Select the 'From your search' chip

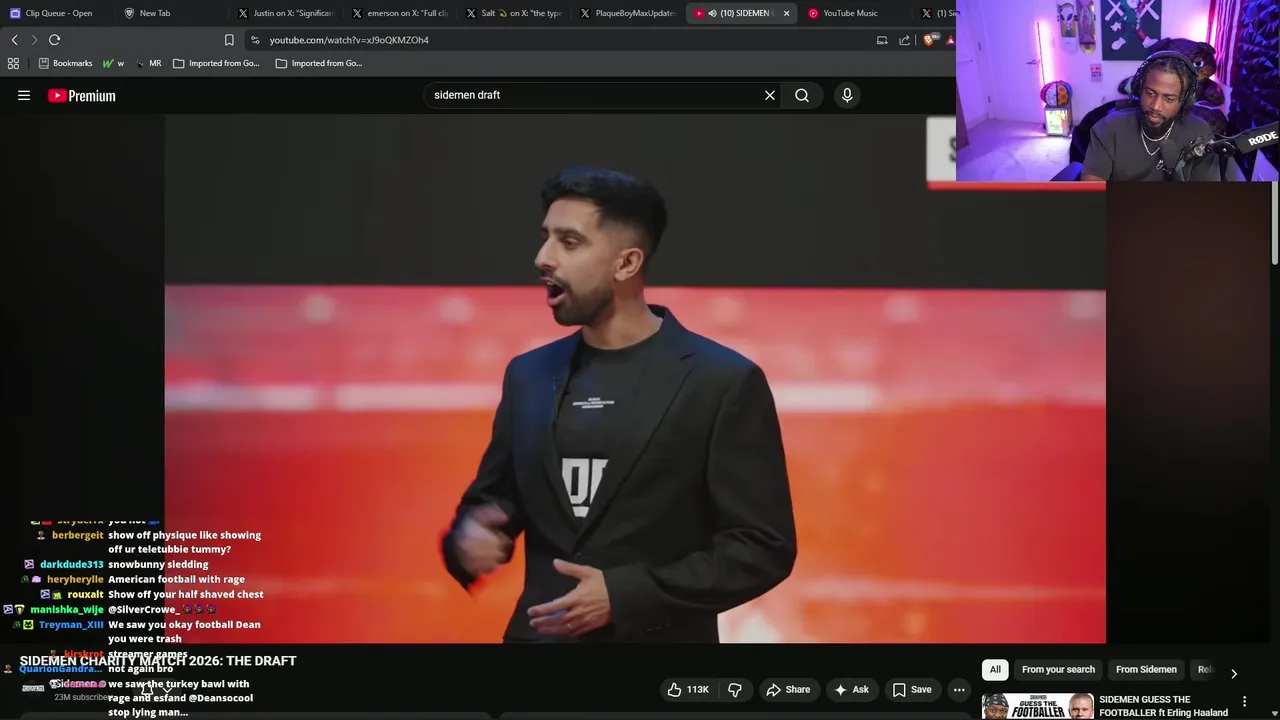pyautogui.click(x=1058, y=669)
